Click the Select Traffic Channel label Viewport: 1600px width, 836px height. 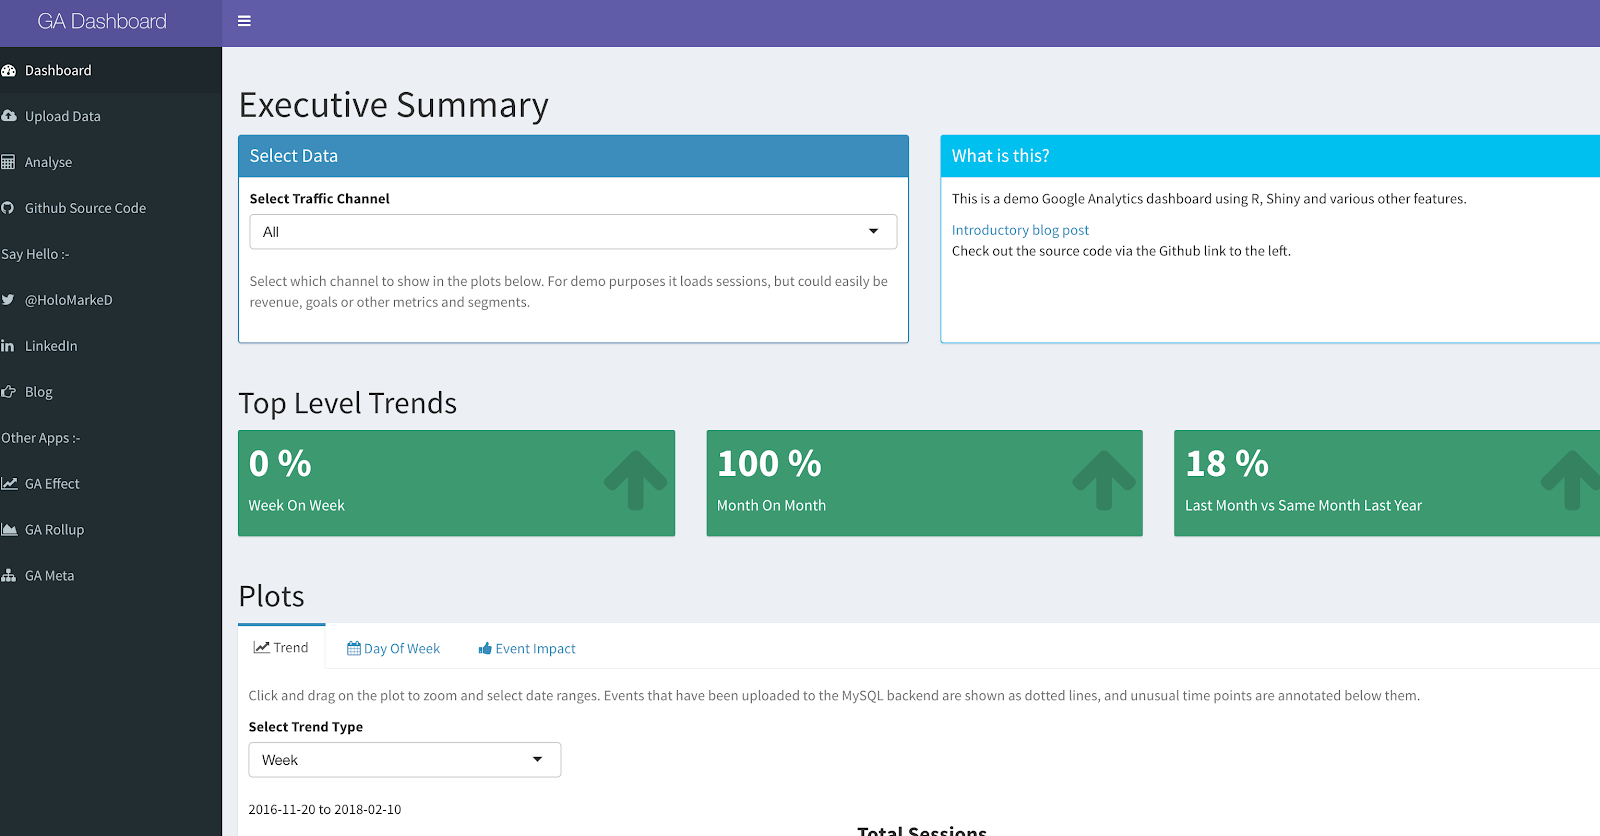[320, 199]
